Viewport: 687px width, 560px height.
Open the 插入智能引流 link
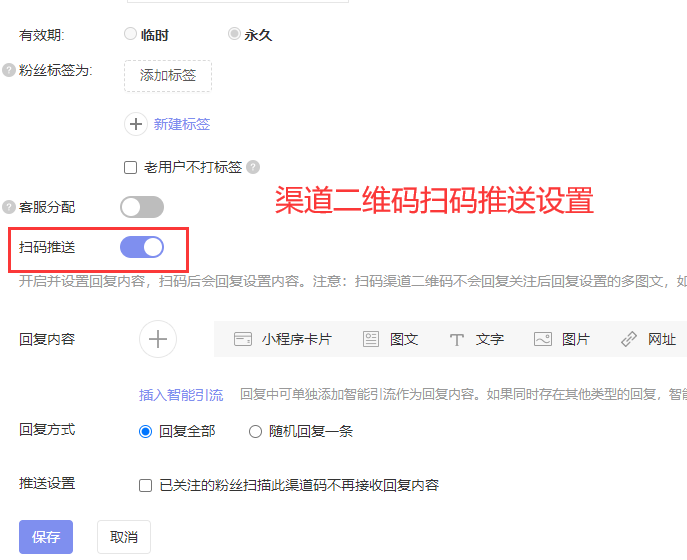[x=181, y=395]
